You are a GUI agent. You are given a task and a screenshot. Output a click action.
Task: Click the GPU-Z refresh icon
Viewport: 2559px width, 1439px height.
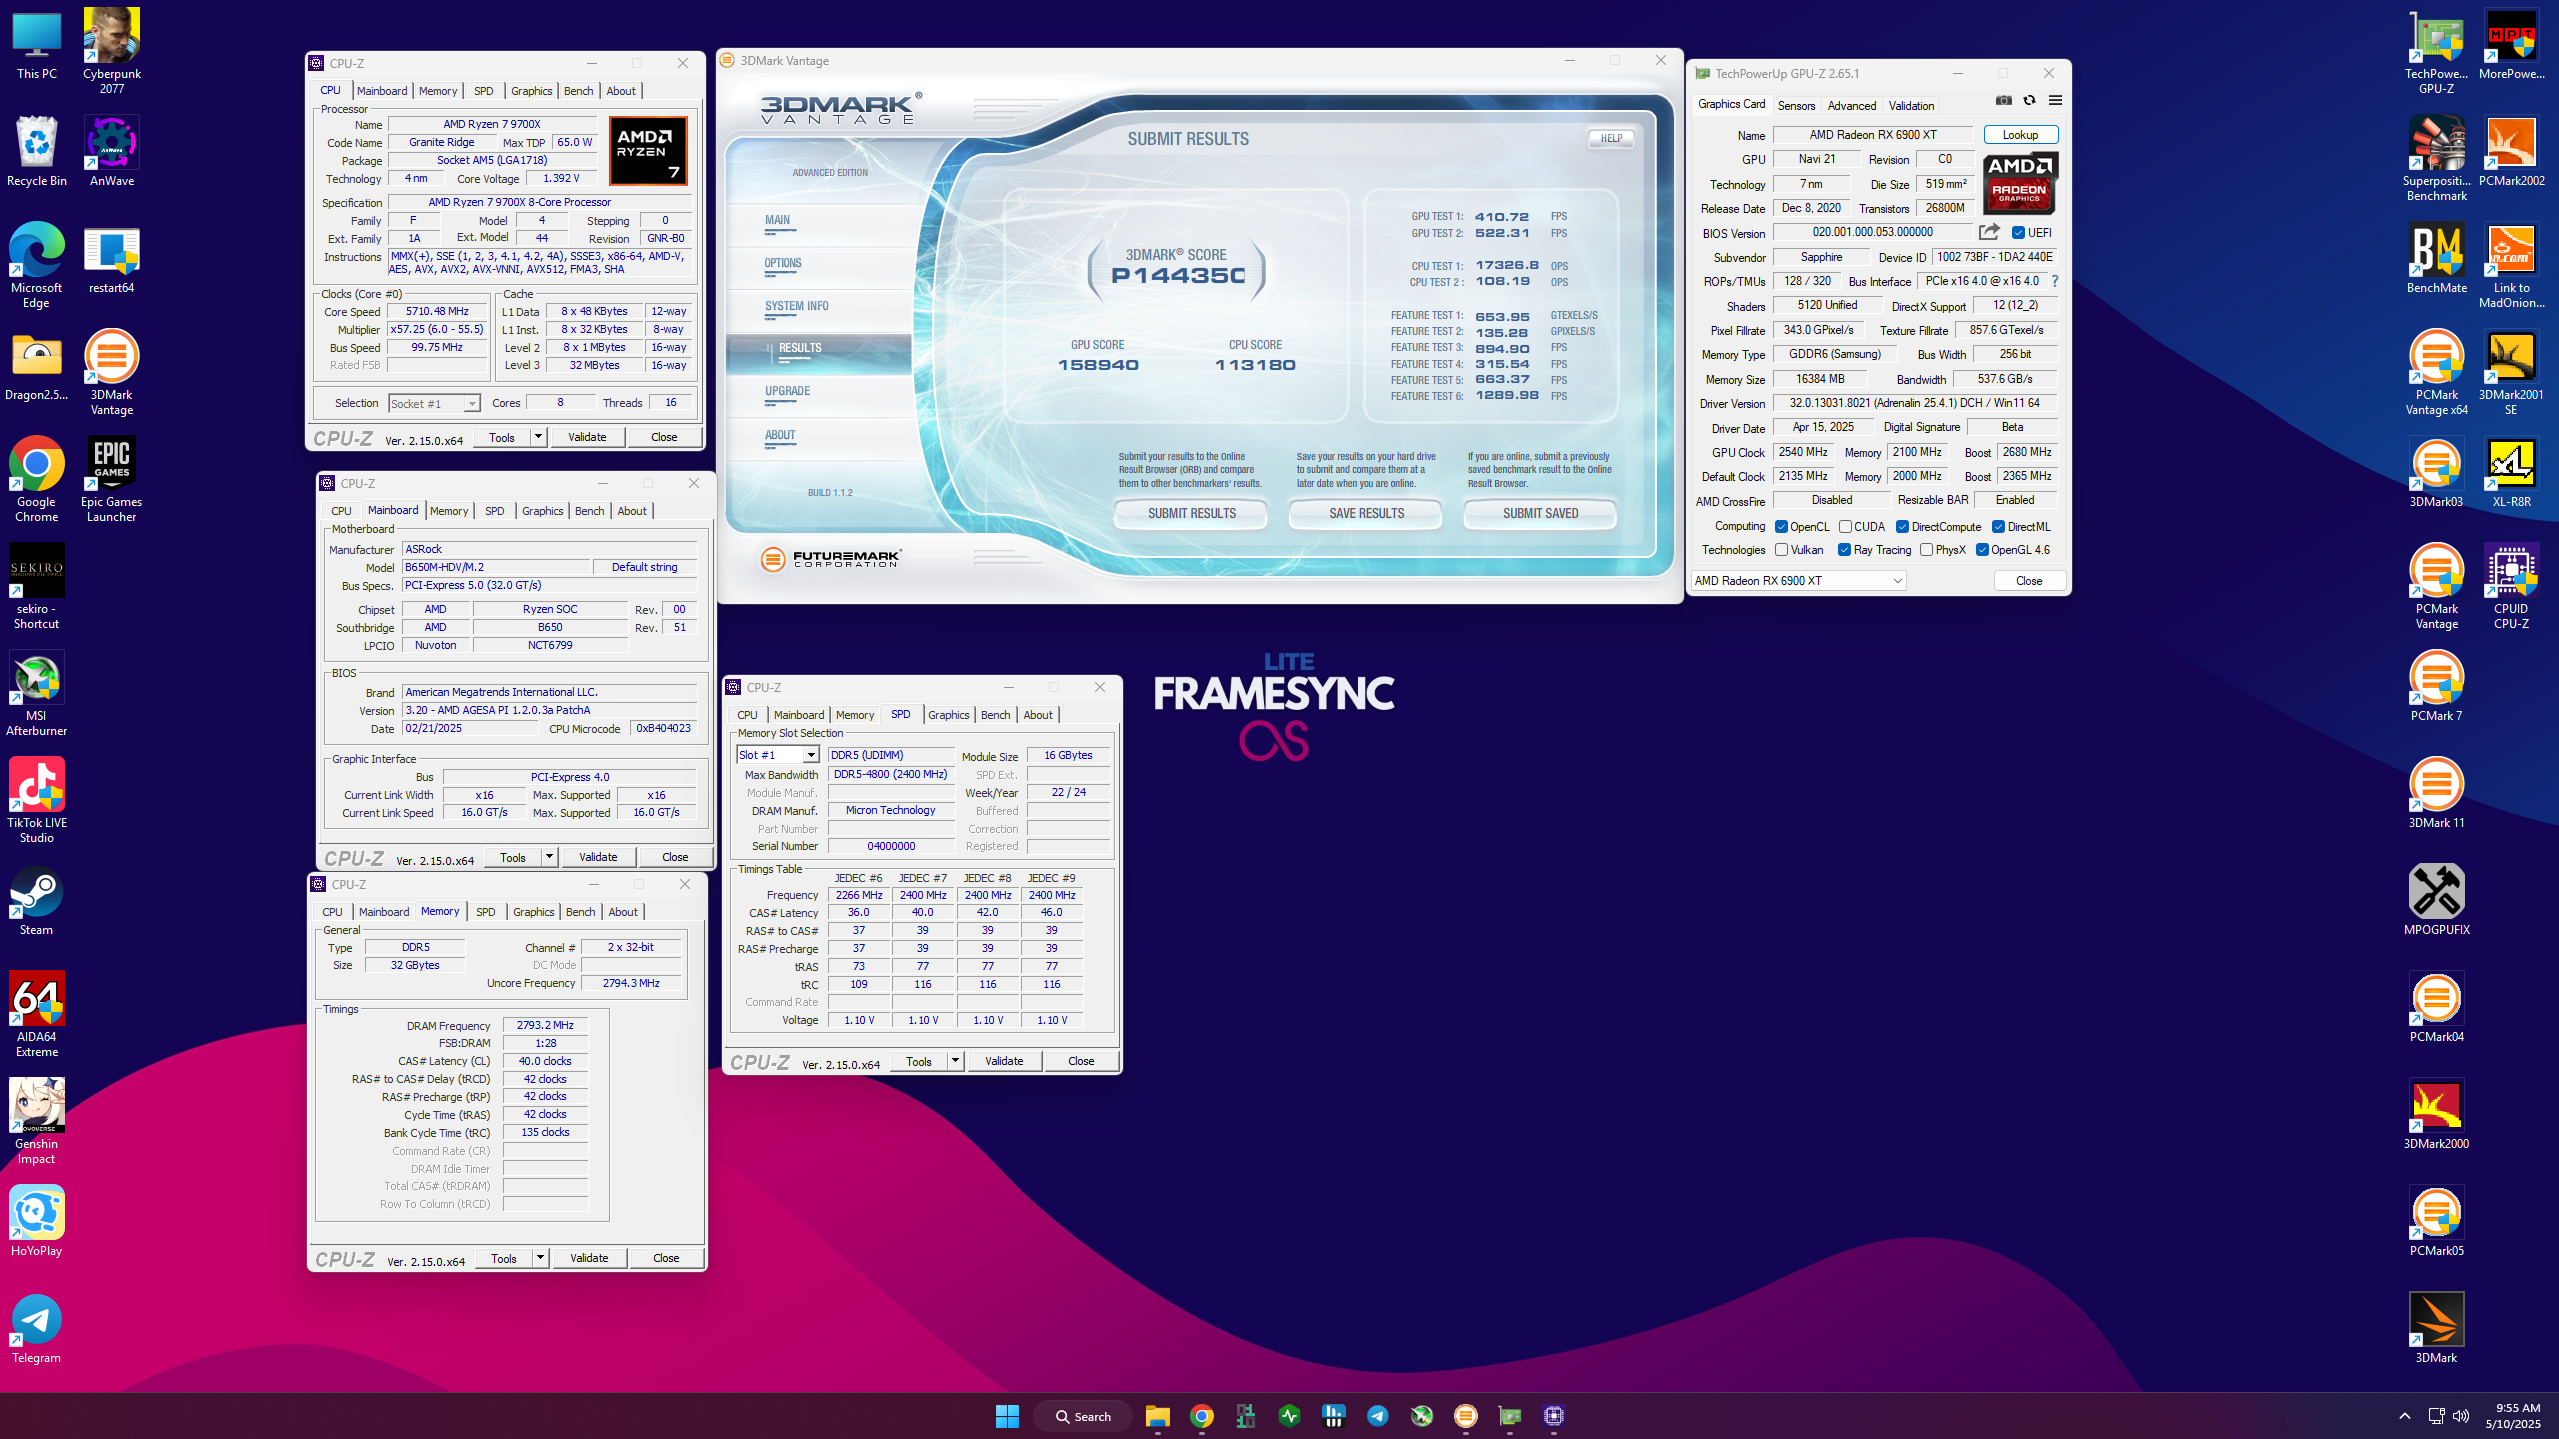(x=2029, y=100)
